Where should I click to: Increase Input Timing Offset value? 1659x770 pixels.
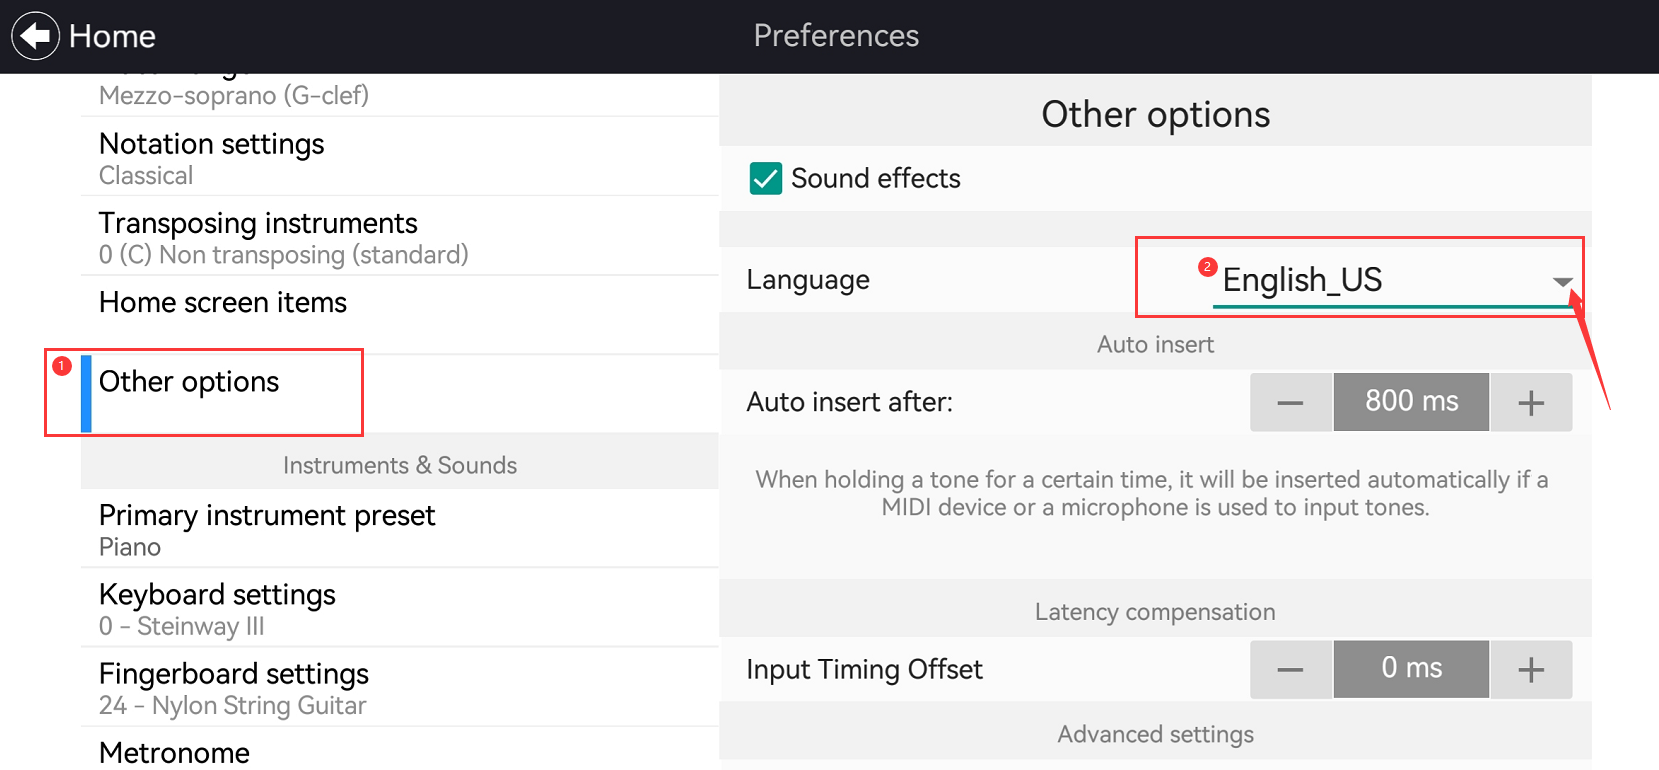[x=1531, y=669]
